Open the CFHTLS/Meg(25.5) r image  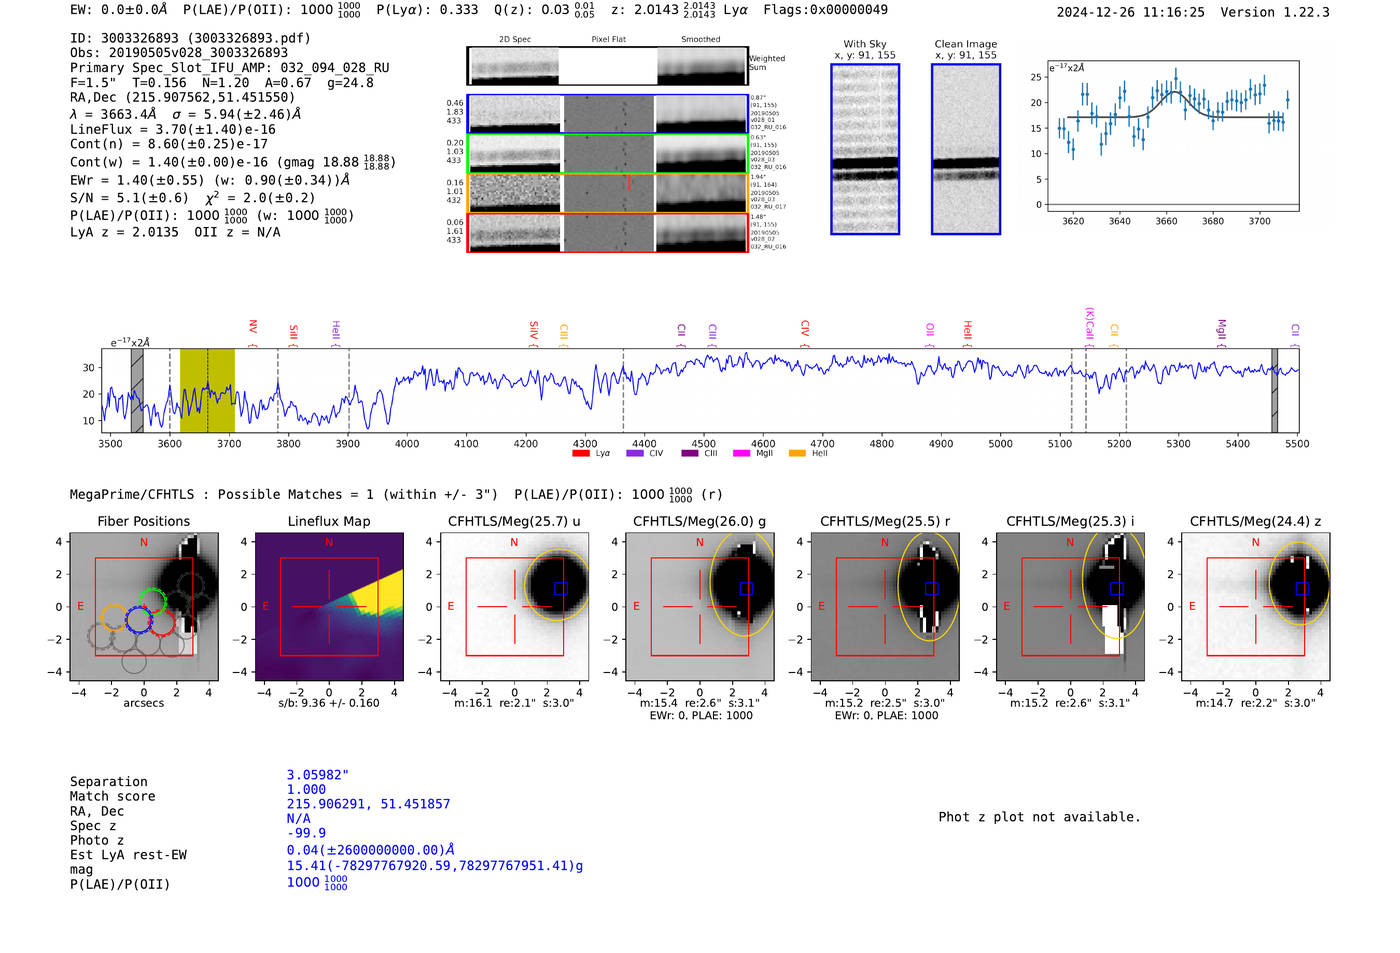pos(885,606)
